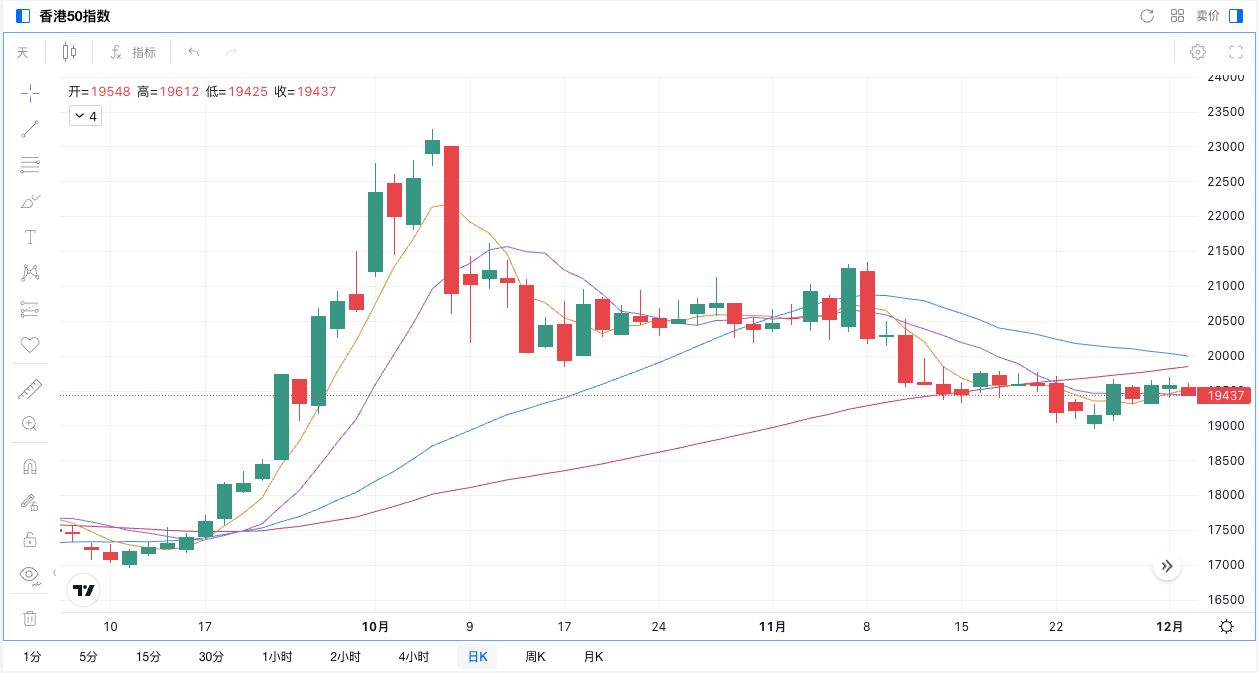
Task: Activate the zoom in magnifier tool
Action: pyautogui.click(x=30, y=424)
